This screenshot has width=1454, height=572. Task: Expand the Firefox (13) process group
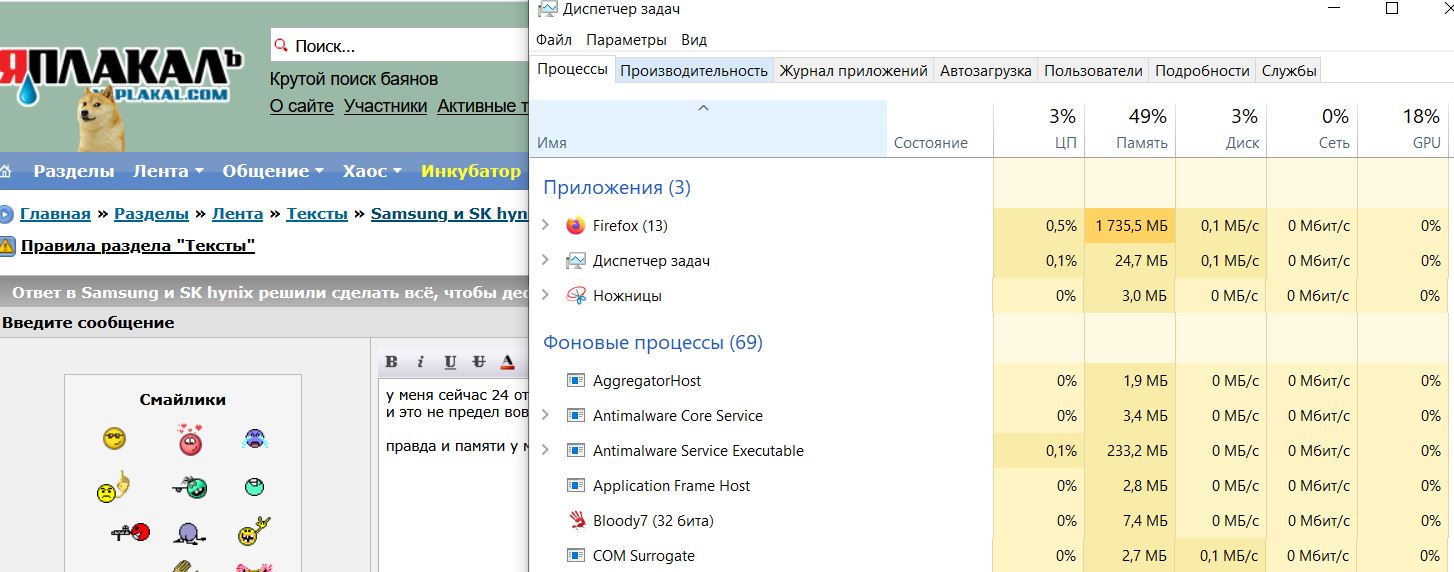tap(545, 226)
